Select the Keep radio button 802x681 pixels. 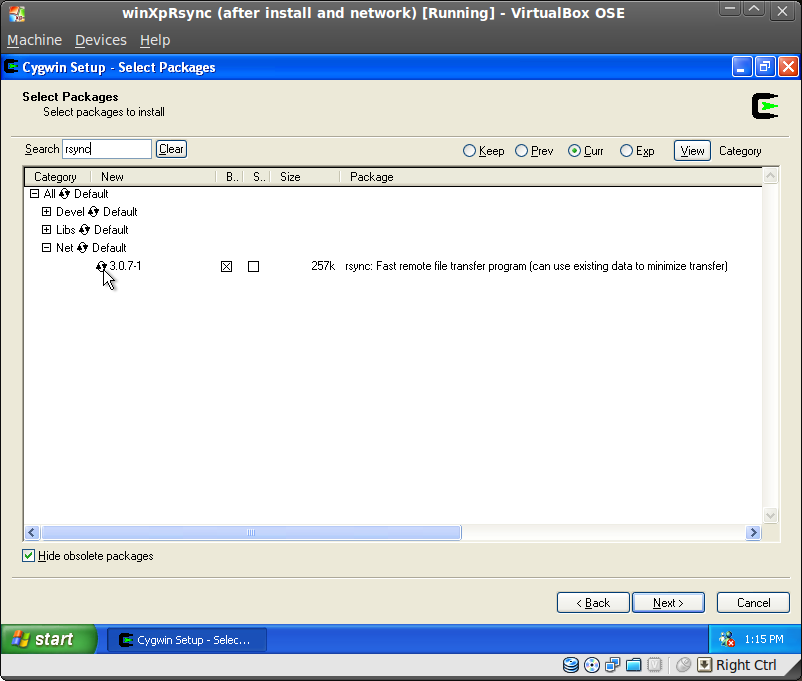coord(470,150)
